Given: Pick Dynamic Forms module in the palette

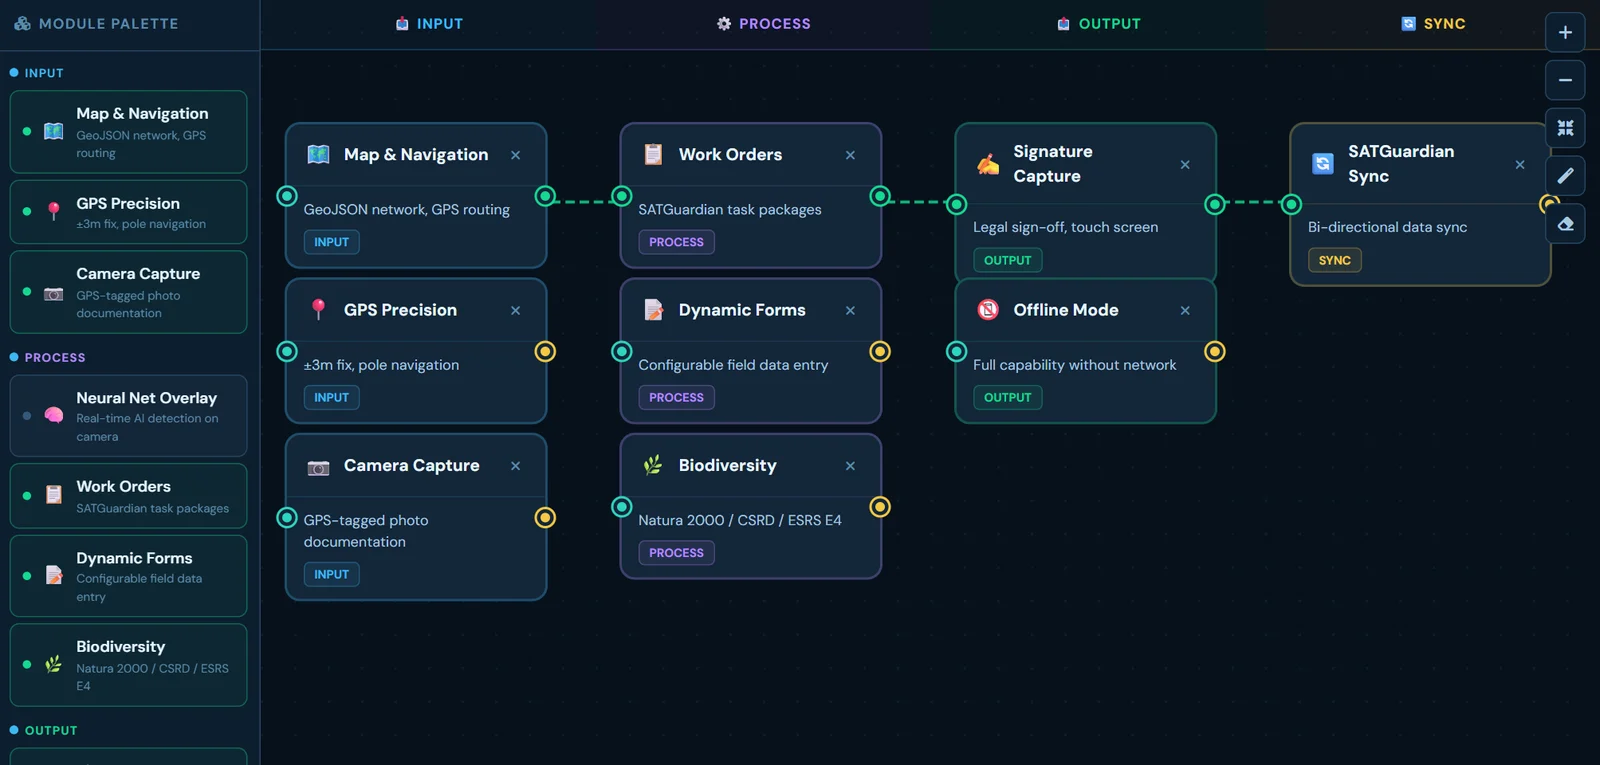Looking at the screenshot, I should (x=129, y=576).
